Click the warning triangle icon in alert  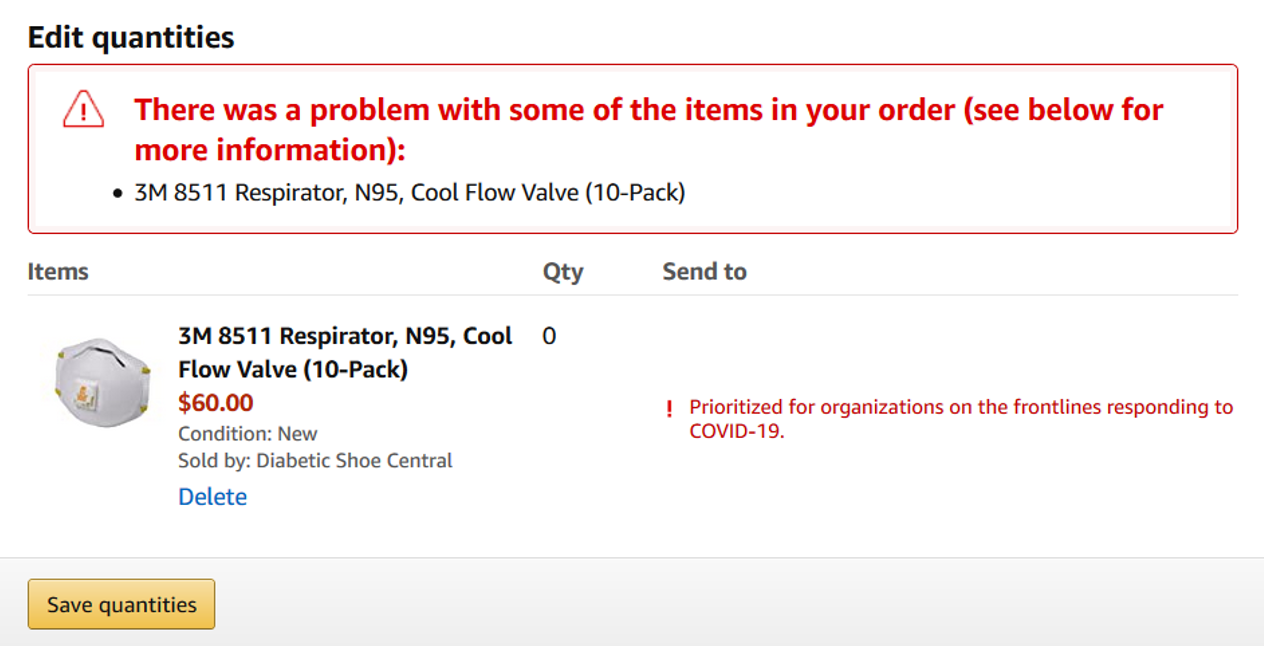point(83,109)
